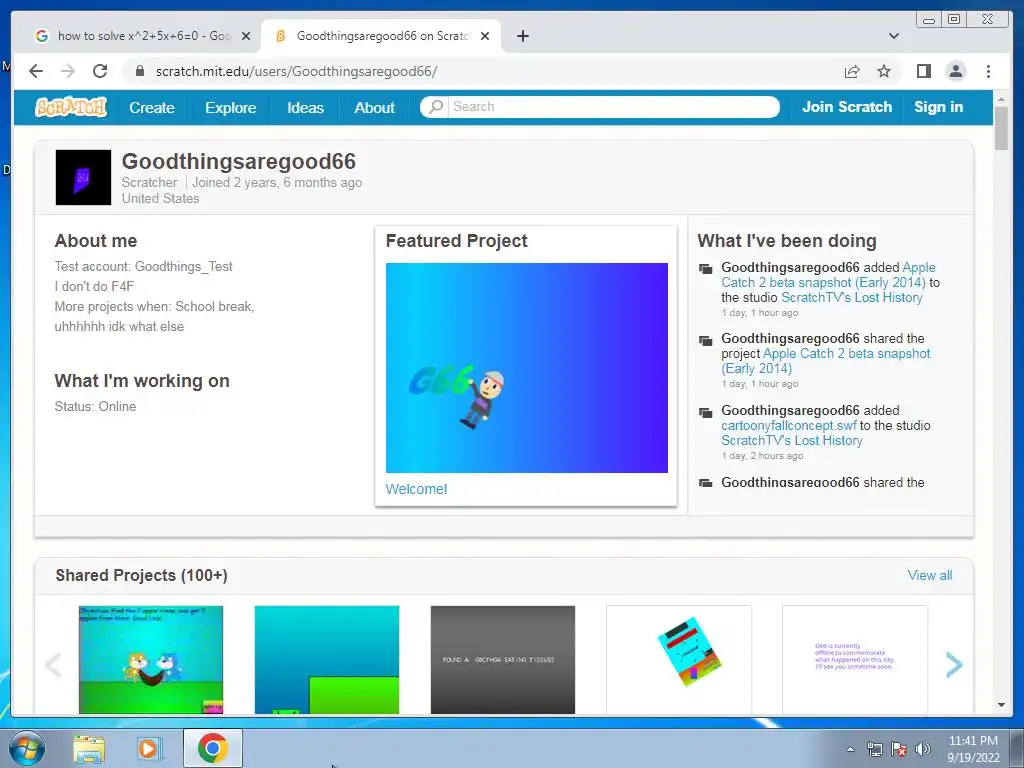Open the two cats project thumbnail

[151, 660]
